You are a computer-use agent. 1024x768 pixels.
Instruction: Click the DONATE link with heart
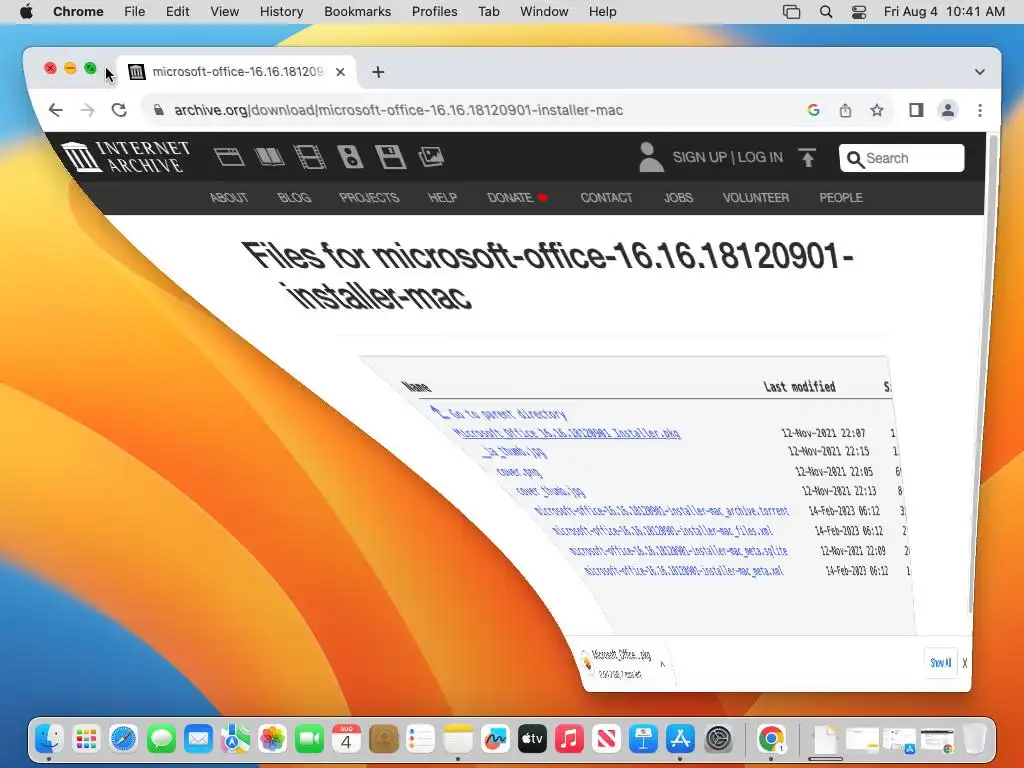pos(517,198)
